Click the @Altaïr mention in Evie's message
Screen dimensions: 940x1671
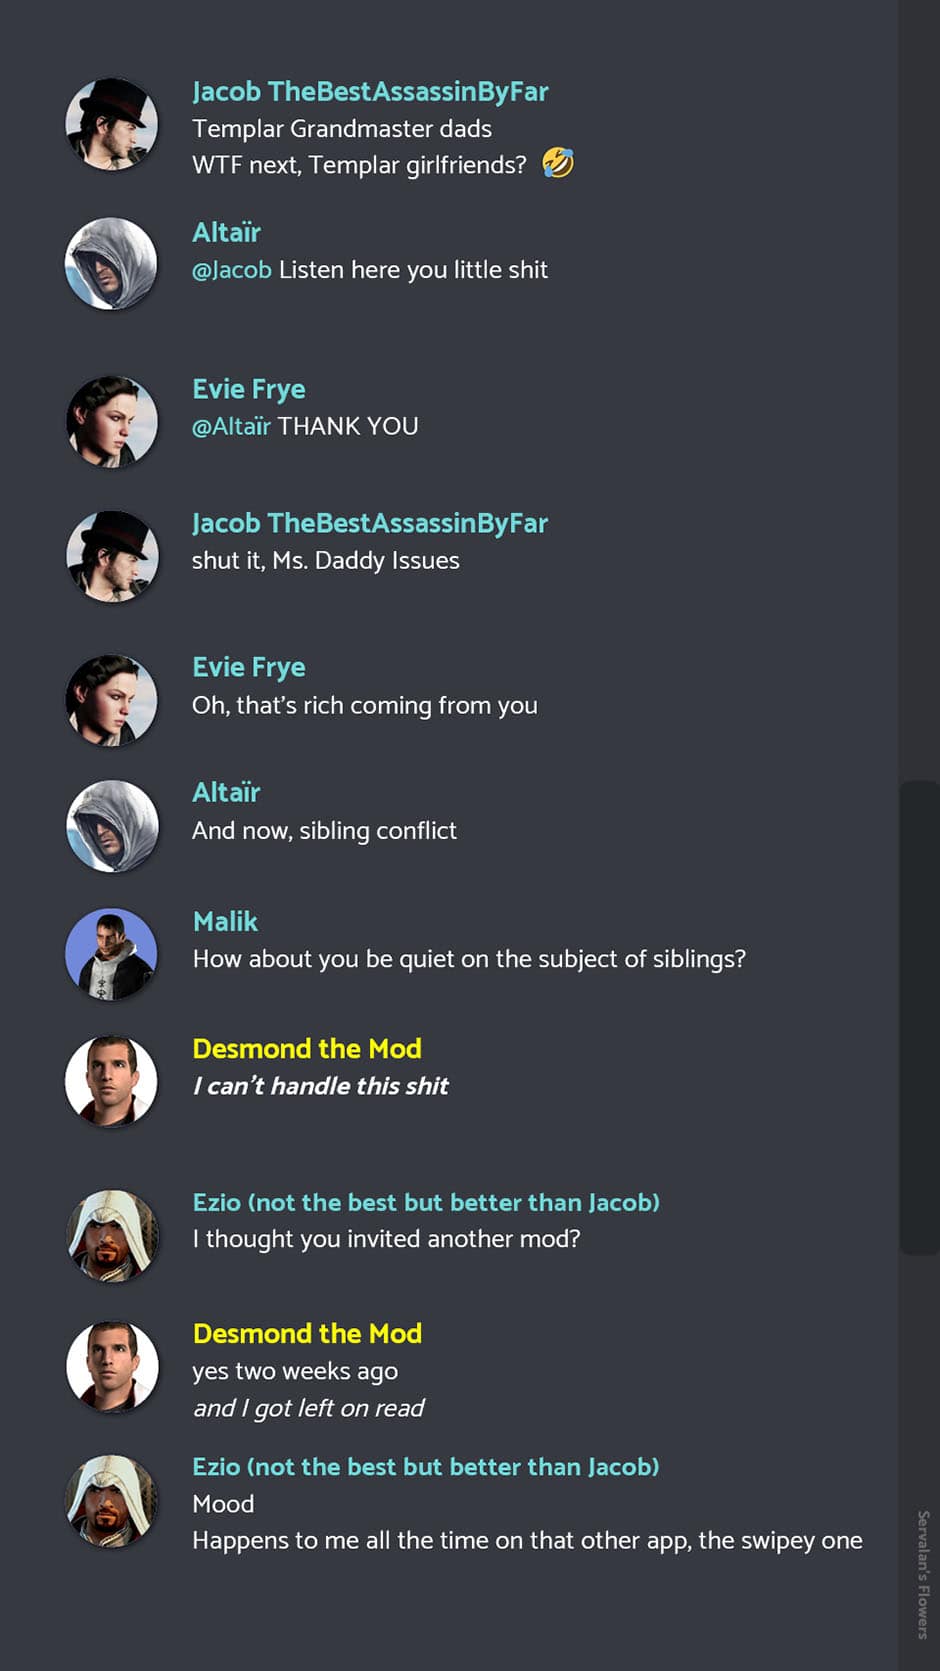tap(231, 426)
